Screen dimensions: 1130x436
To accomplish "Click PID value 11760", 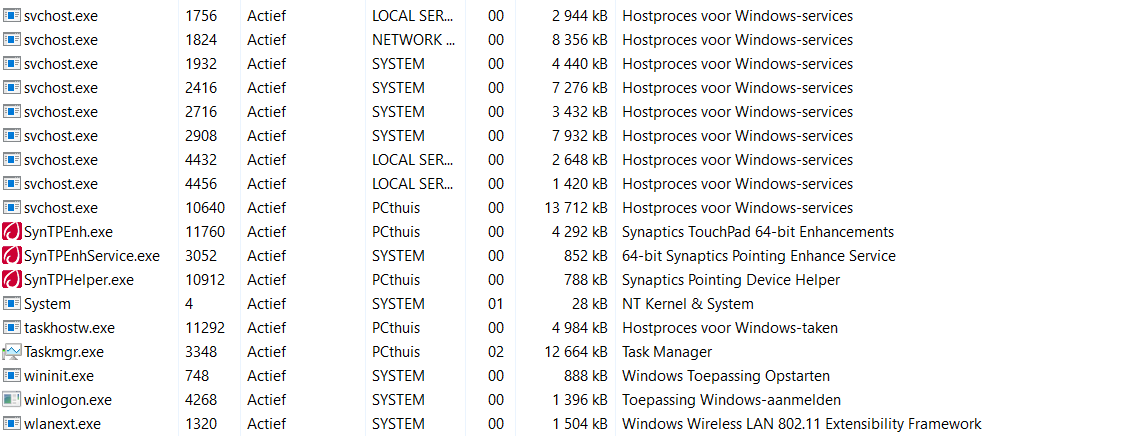I will [x=205, y=232].
